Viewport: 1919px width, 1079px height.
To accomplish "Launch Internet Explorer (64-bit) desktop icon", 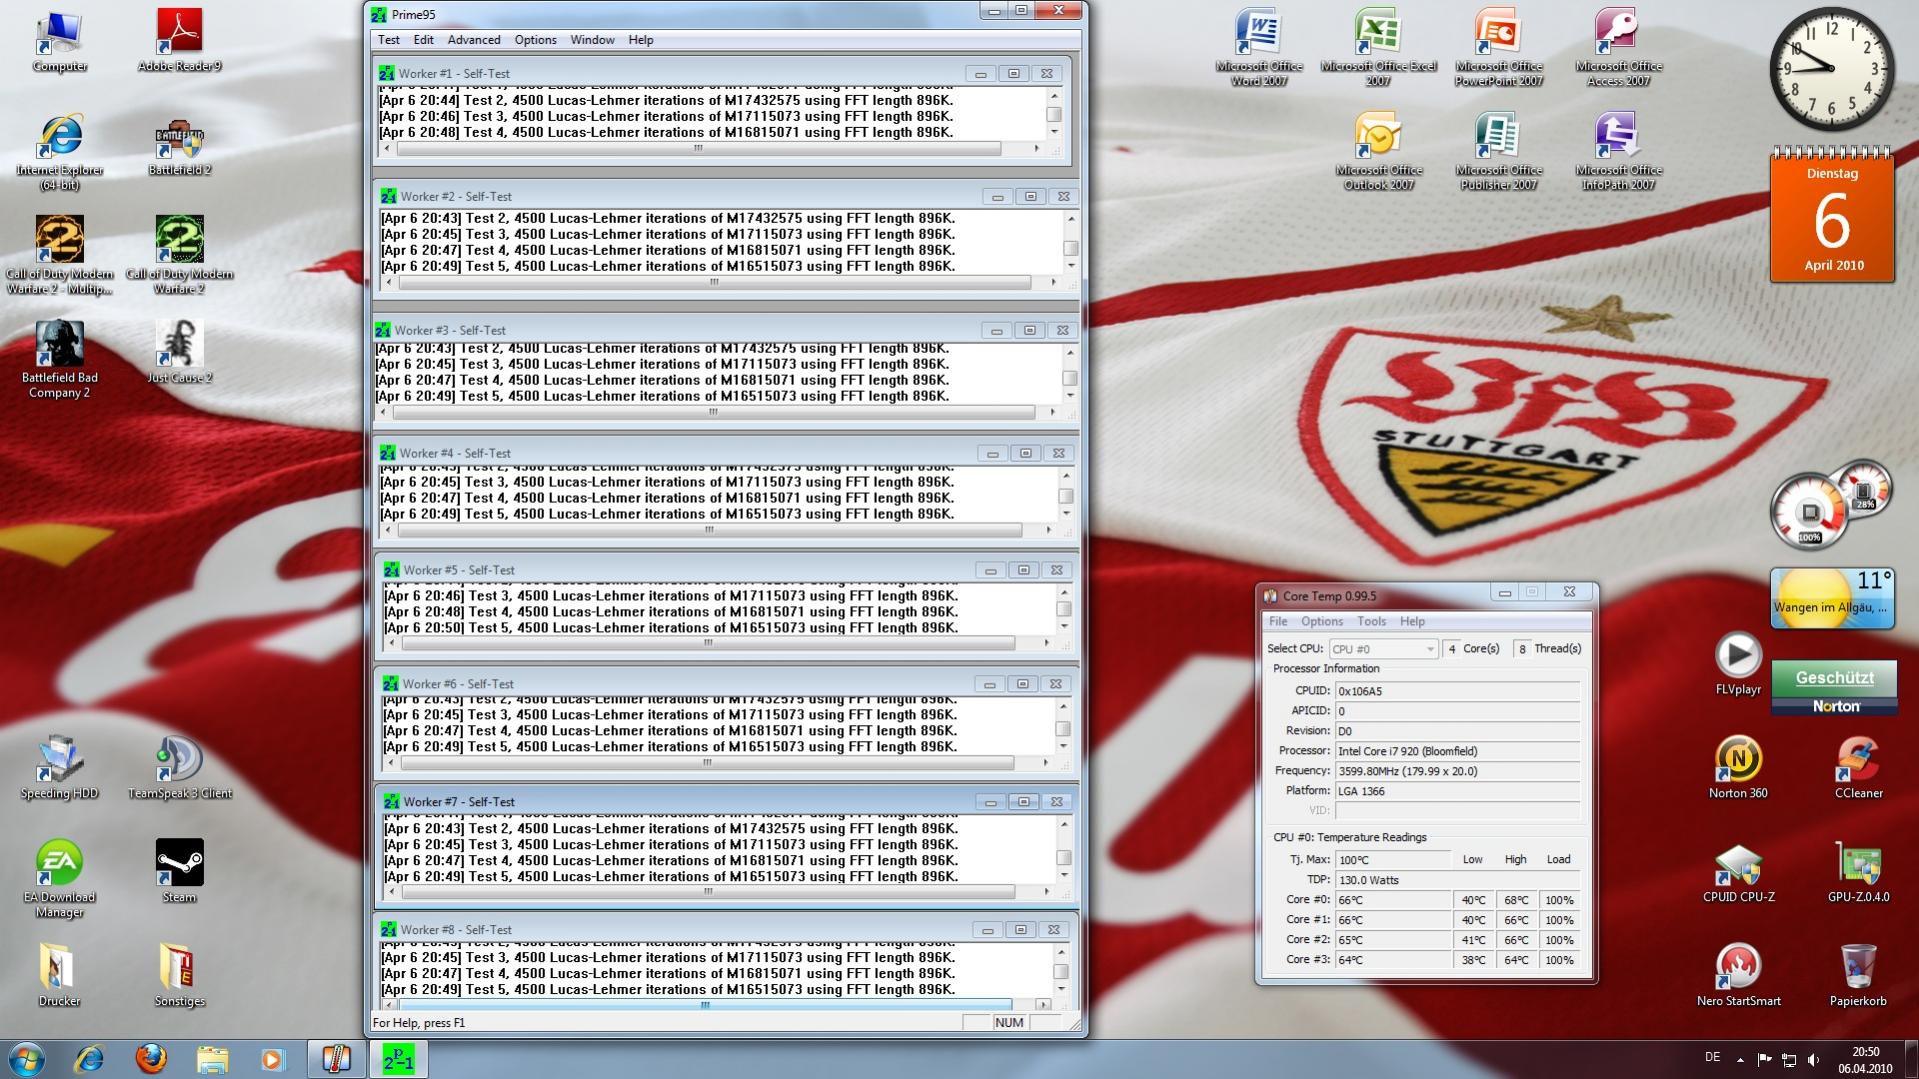I will pos(59,152).
